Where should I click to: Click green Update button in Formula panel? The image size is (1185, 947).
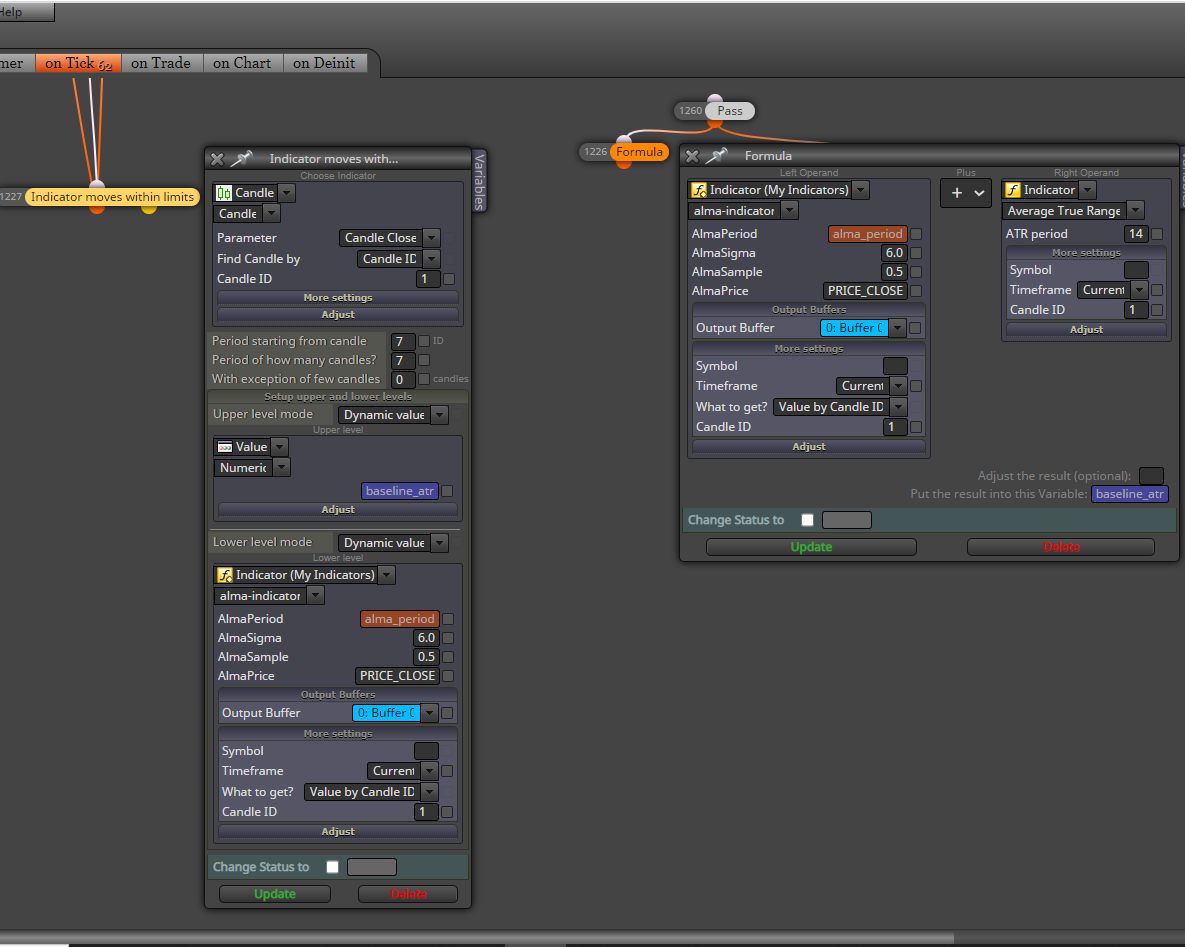[x=811, y=546]
